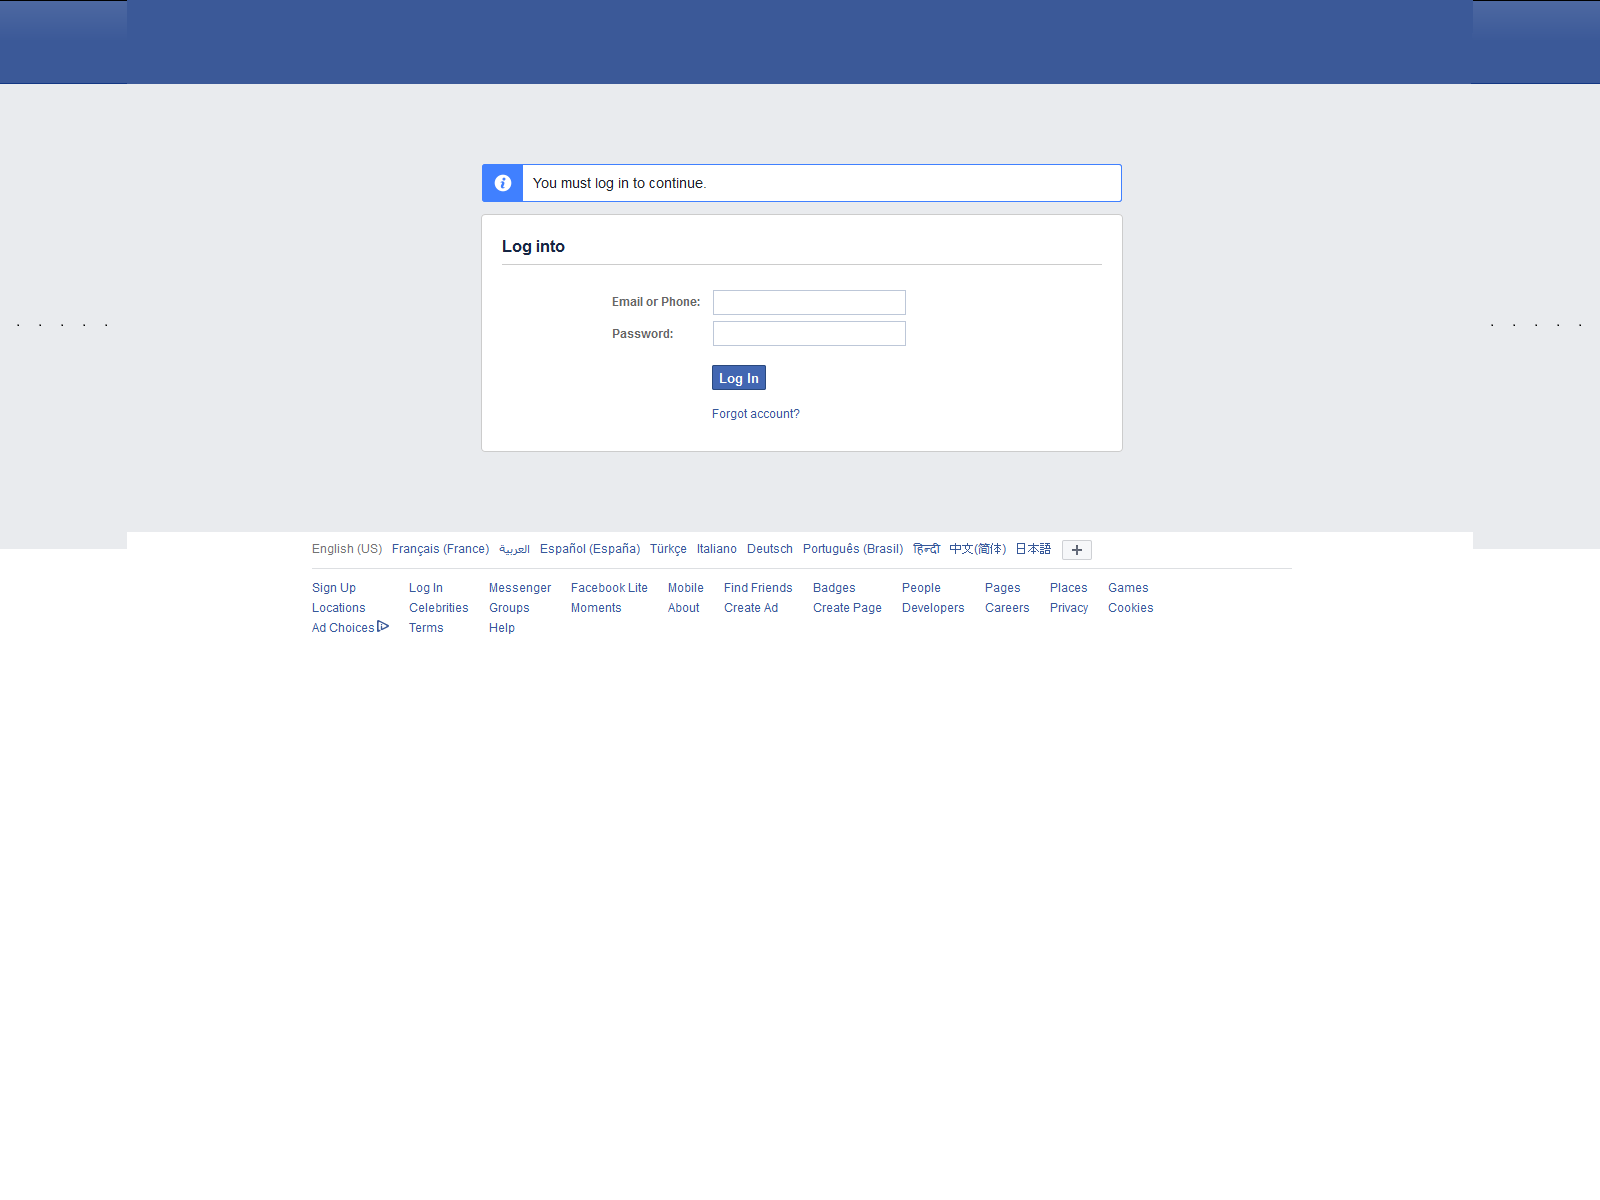Switch language to Italiano
The image size is (1600, 1200).
(717, 549)
